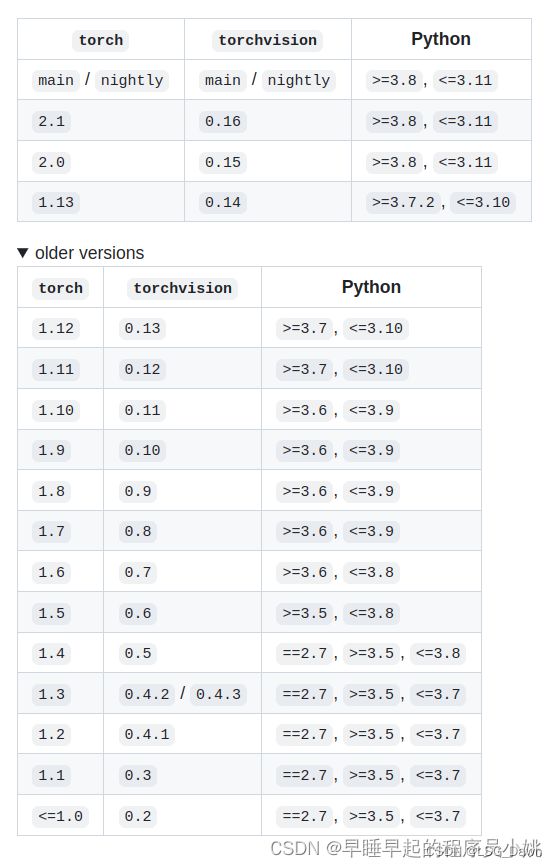557x867 pixels.
Task: Click the Python header in the top table
Action: pyautogui.click(x=441, y=39)
